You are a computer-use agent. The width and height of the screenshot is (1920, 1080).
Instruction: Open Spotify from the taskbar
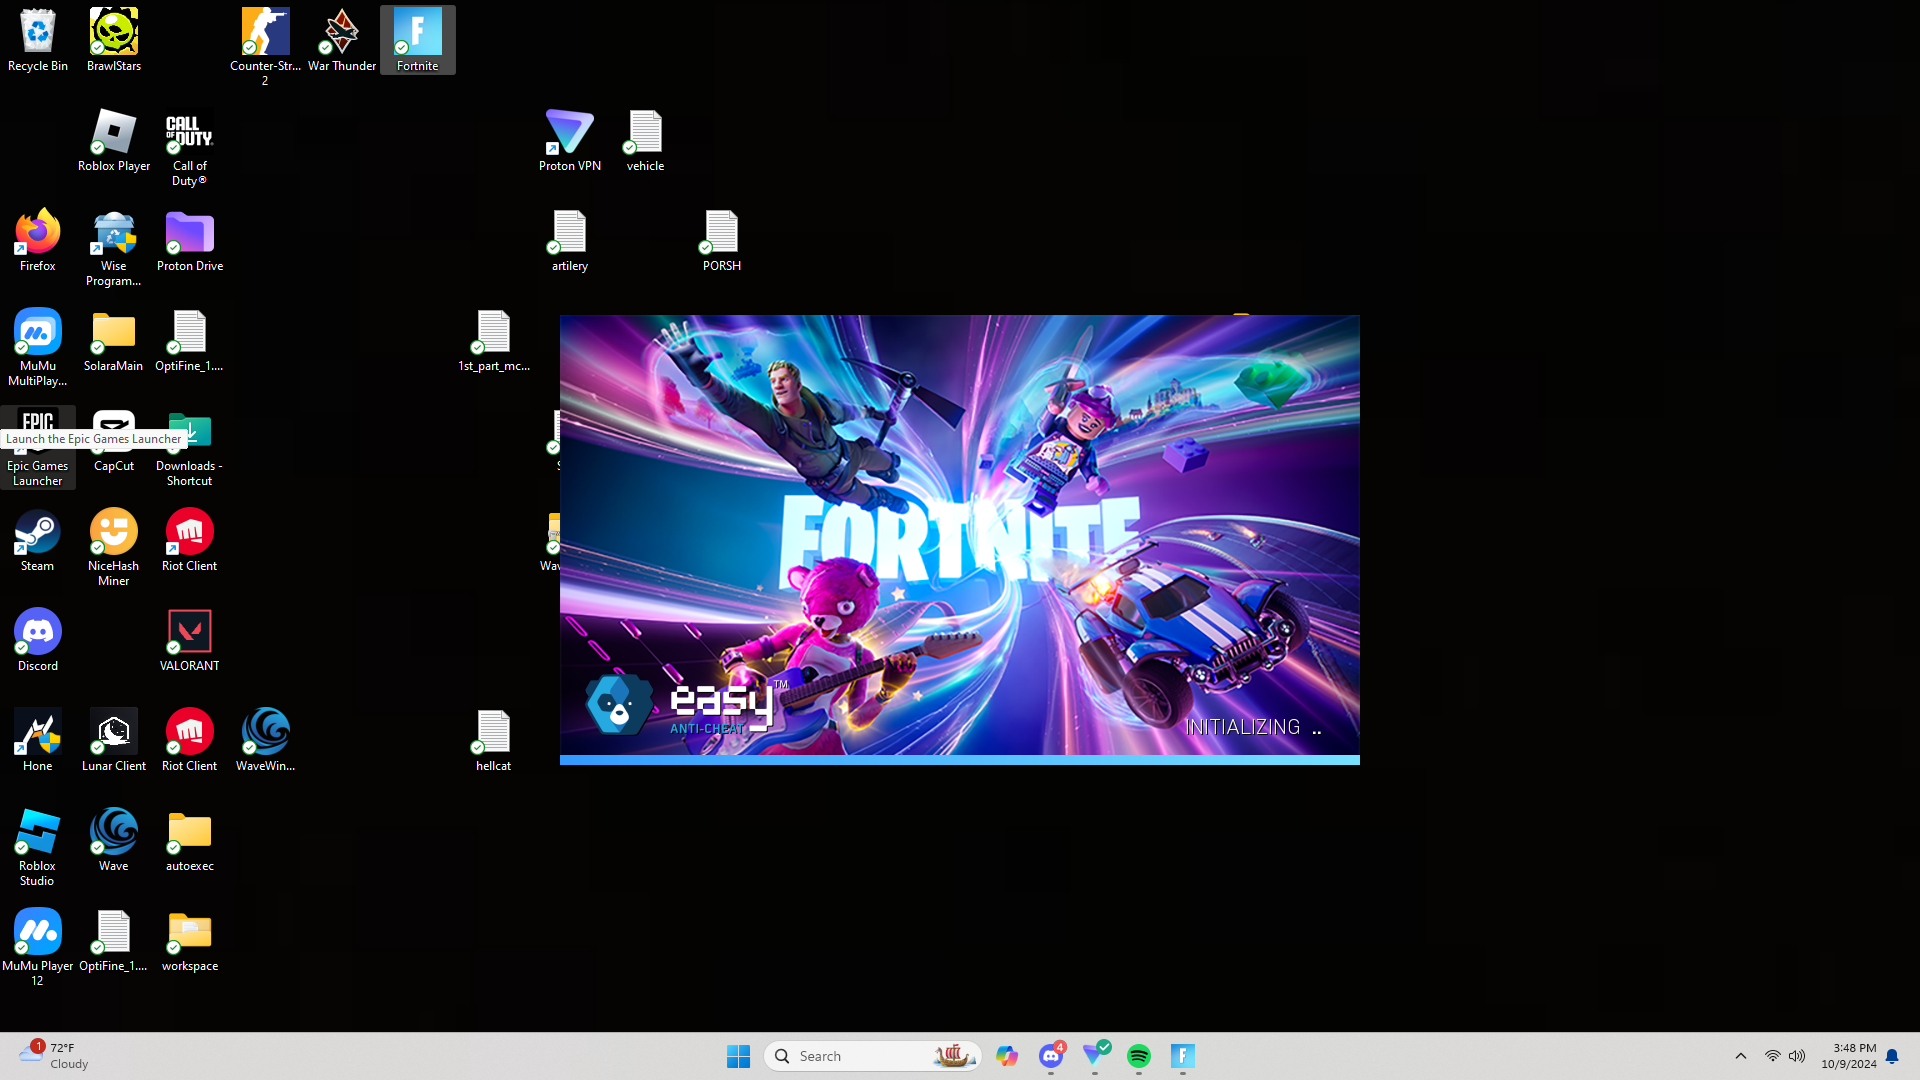[1138, 1056]
